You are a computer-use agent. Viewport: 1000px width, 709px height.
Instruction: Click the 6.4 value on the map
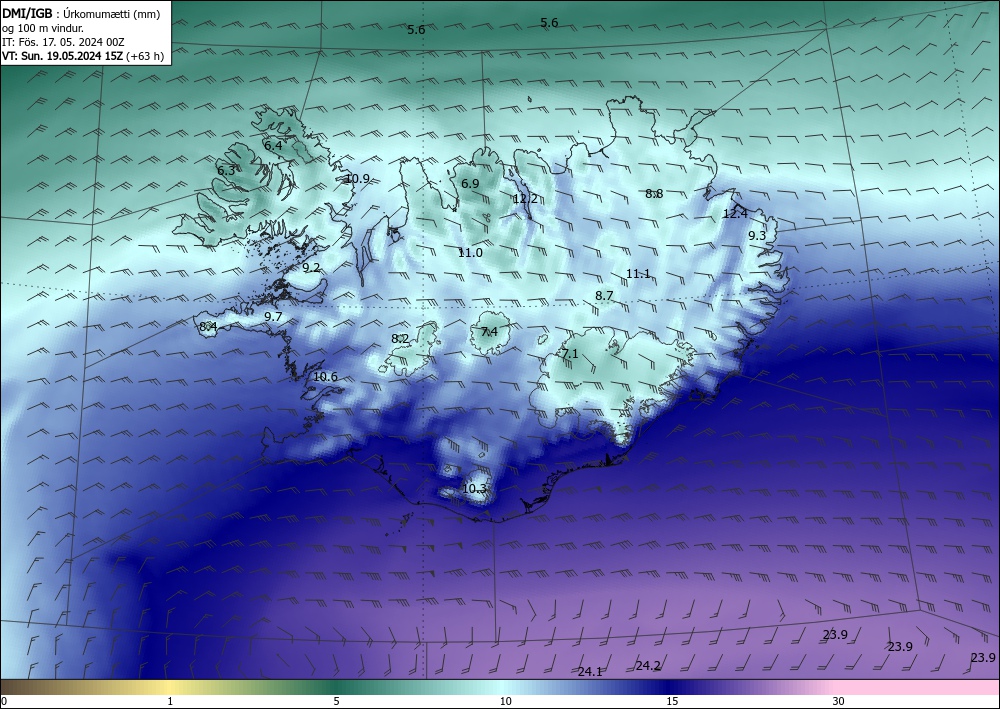pyautogui.click(x=273, y=145)
